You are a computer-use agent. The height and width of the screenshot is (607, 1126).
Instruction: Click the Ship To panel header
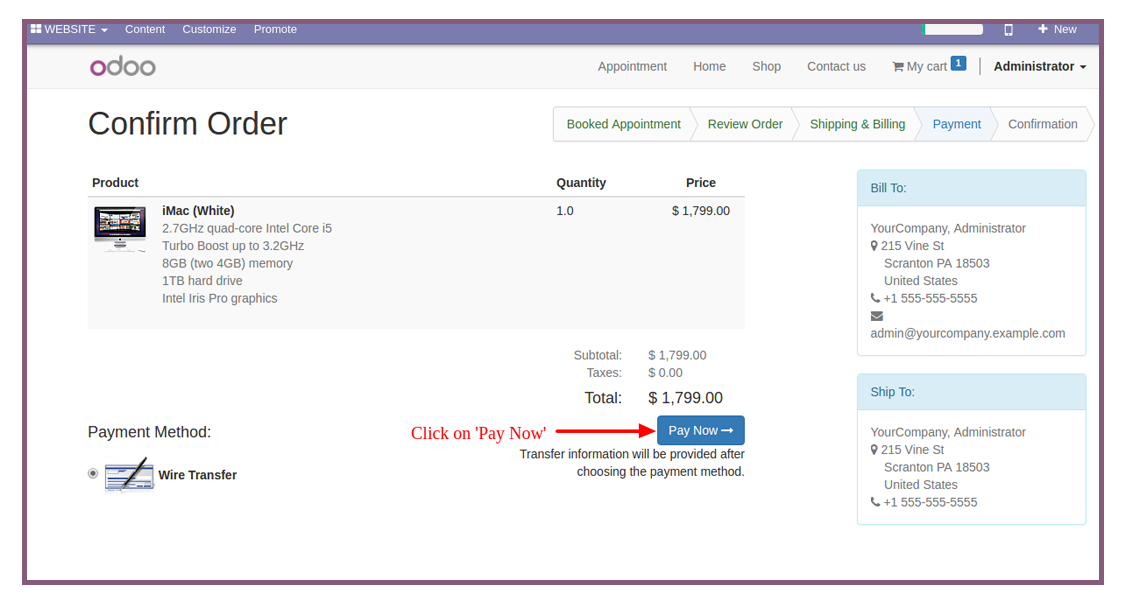point(971,392)
